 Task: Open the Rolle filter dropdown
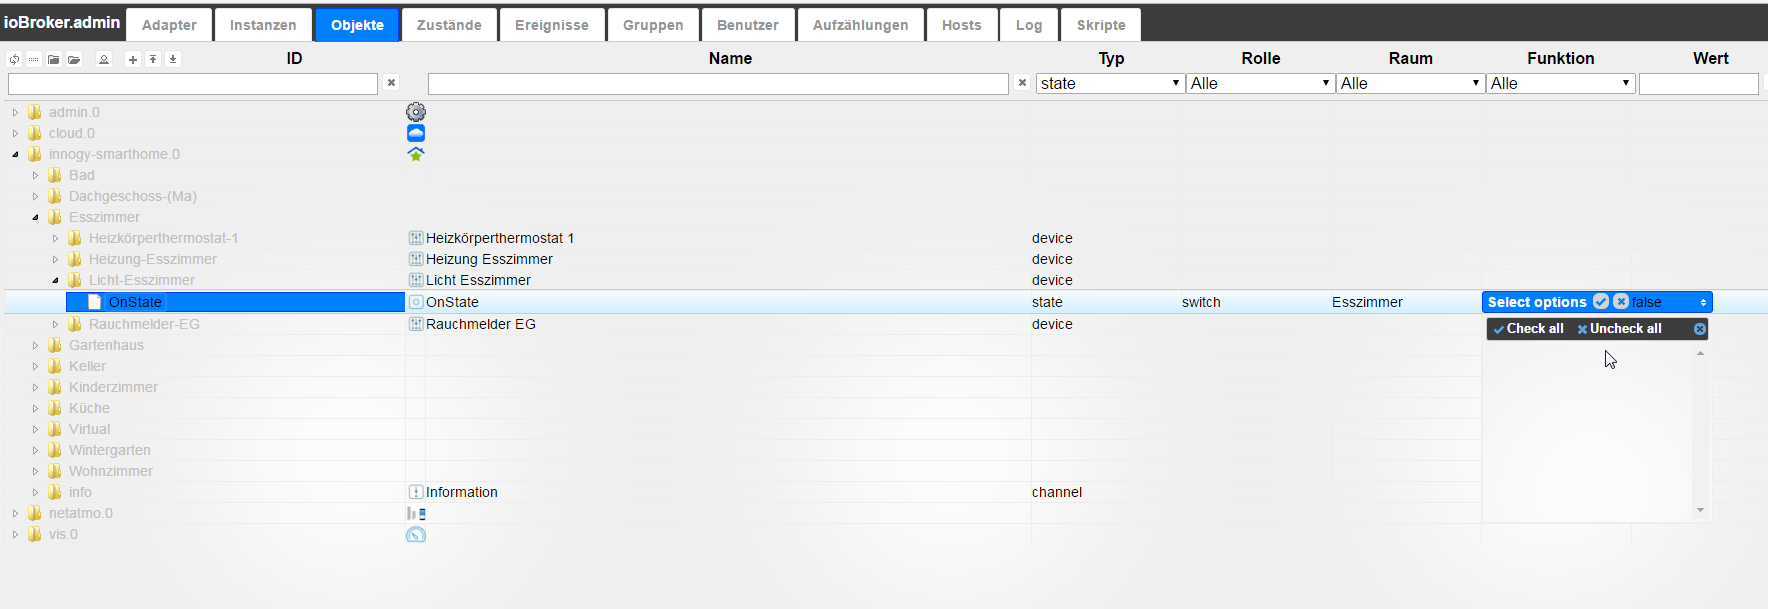[1260, 83]
